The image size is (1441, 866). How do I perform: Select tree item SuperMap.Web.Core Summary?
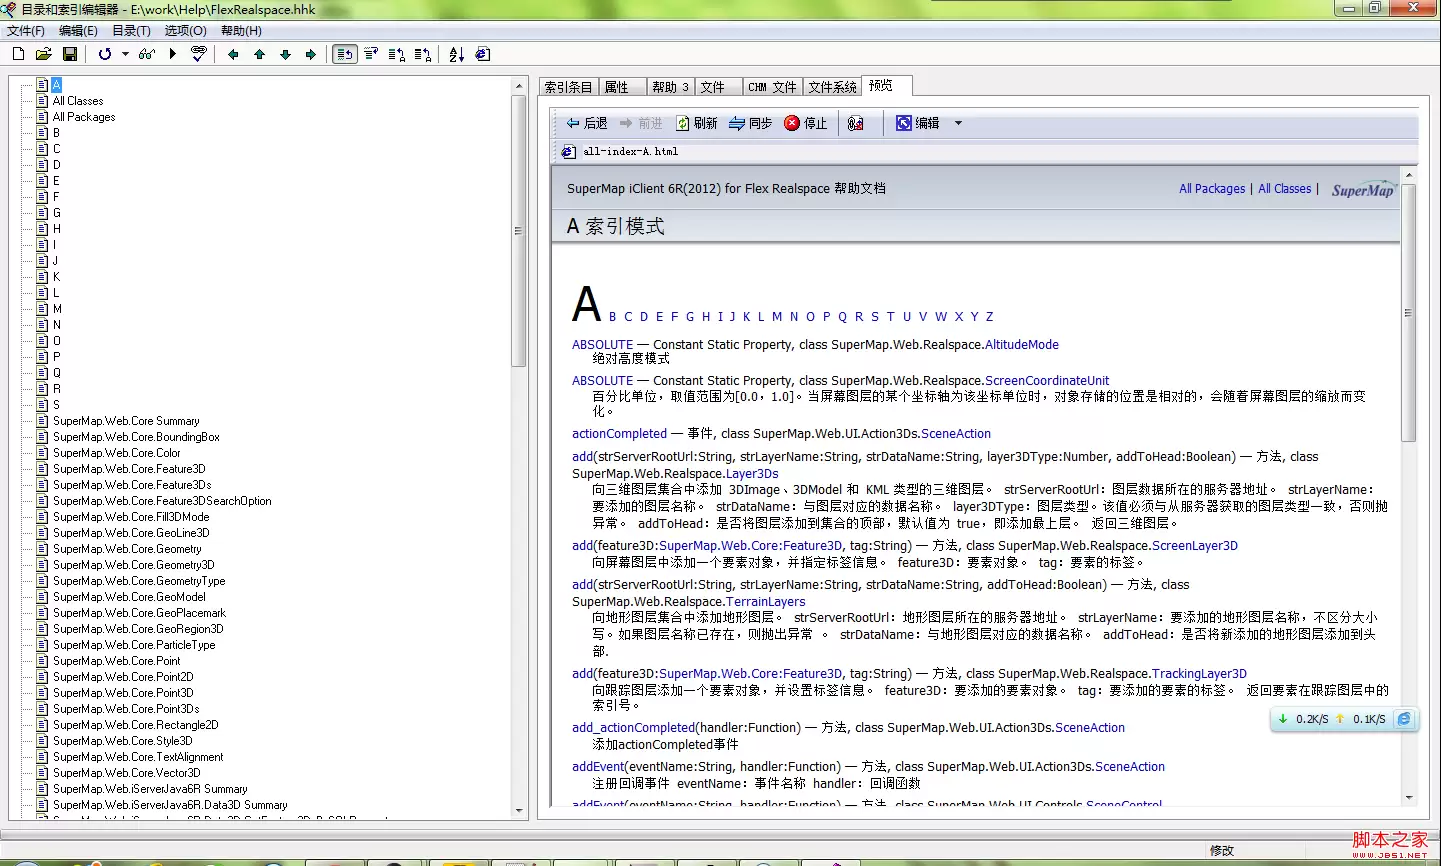[126, 421]
